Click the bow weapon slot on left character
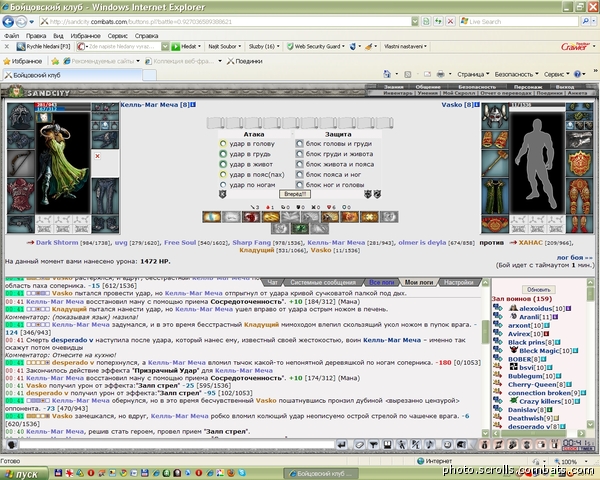This screenshot has width=600, height=480. [21, 163]
